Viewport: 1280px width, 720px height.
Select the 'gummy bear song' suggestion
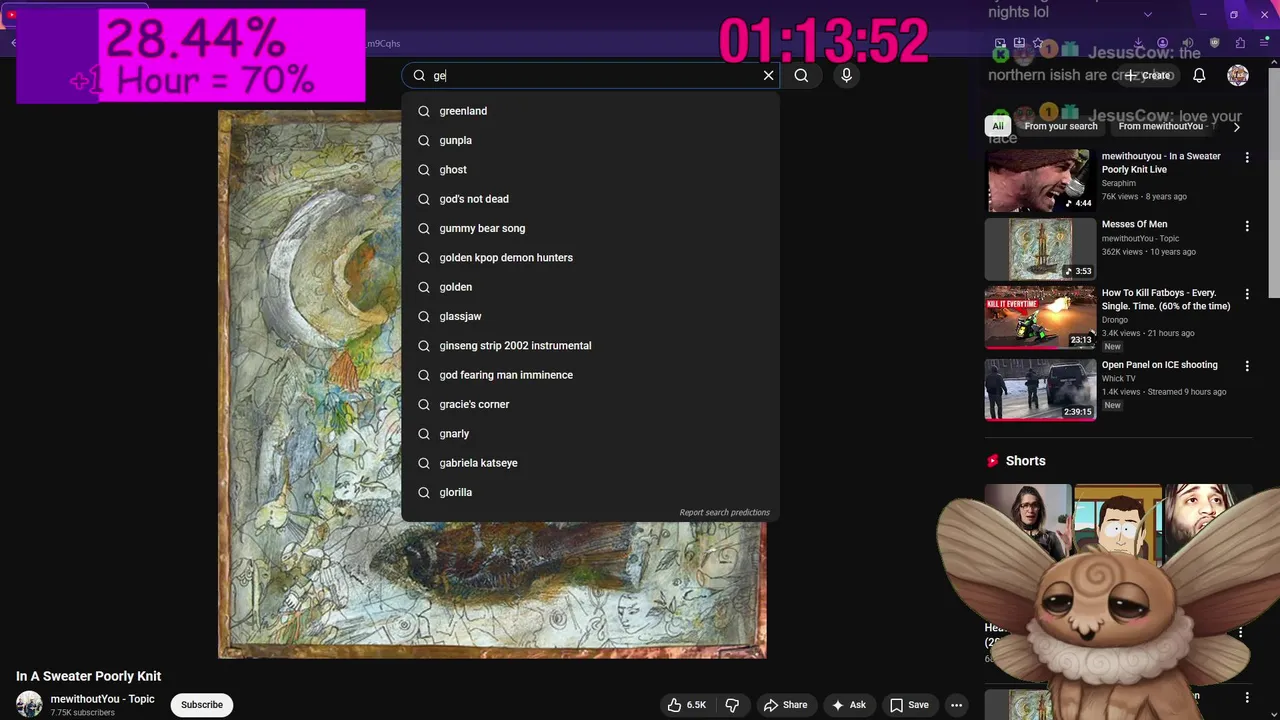[x=590, y=228]
